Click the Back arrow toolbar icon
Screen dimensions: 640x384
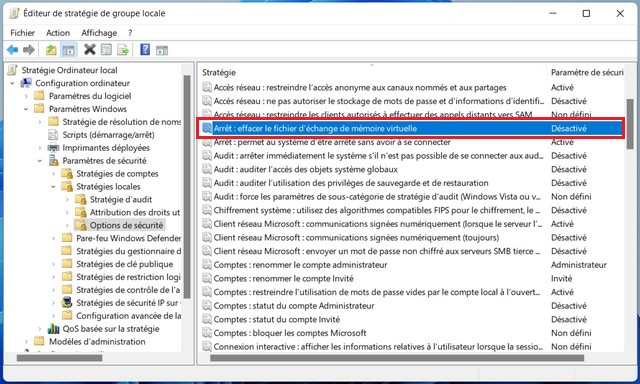pos(12,50)
